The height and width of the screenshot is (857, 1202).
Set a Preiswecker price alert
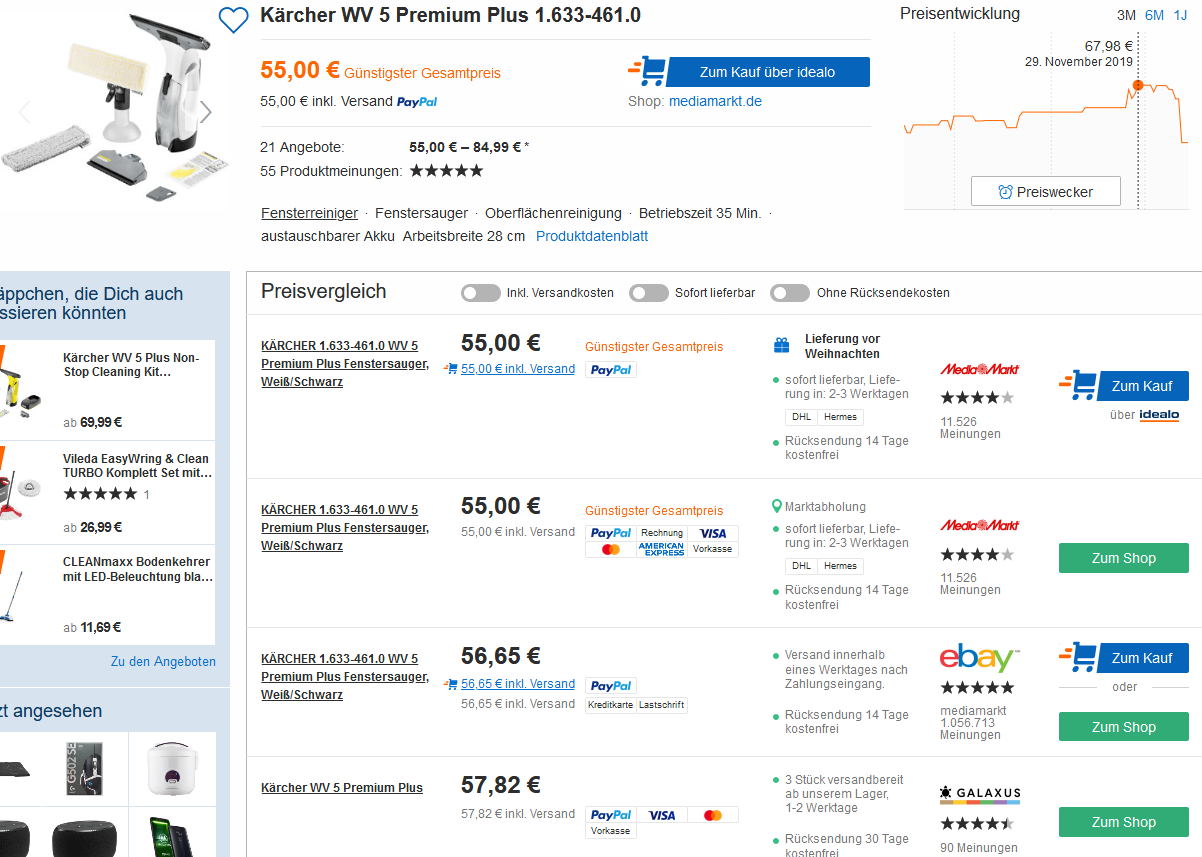pos(1045,191)
